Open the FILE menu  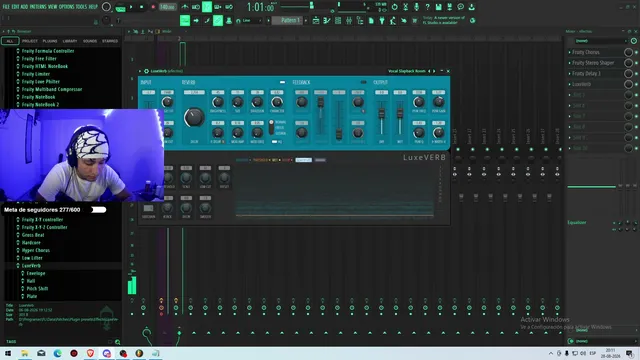6,7
